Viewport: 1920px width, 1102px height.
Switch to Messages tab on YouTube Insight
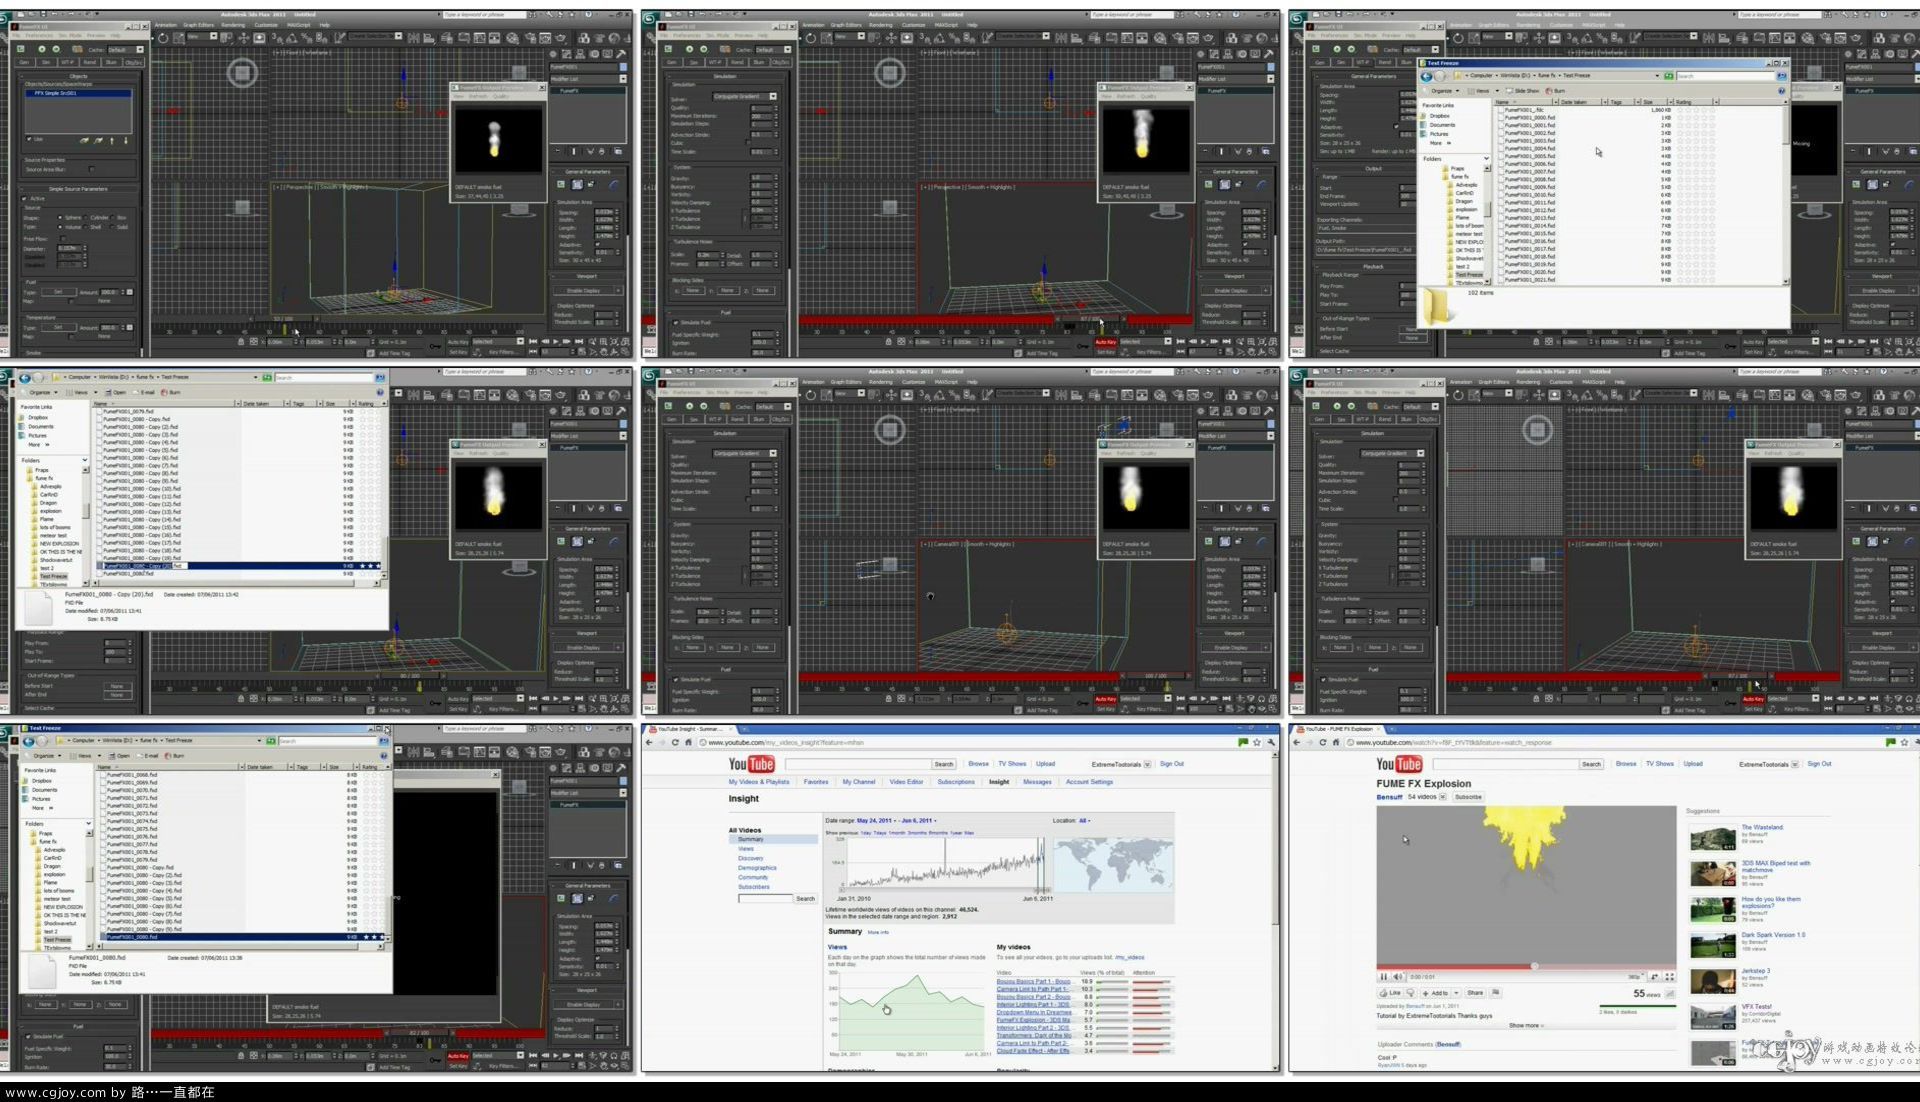click(1037, 782)
